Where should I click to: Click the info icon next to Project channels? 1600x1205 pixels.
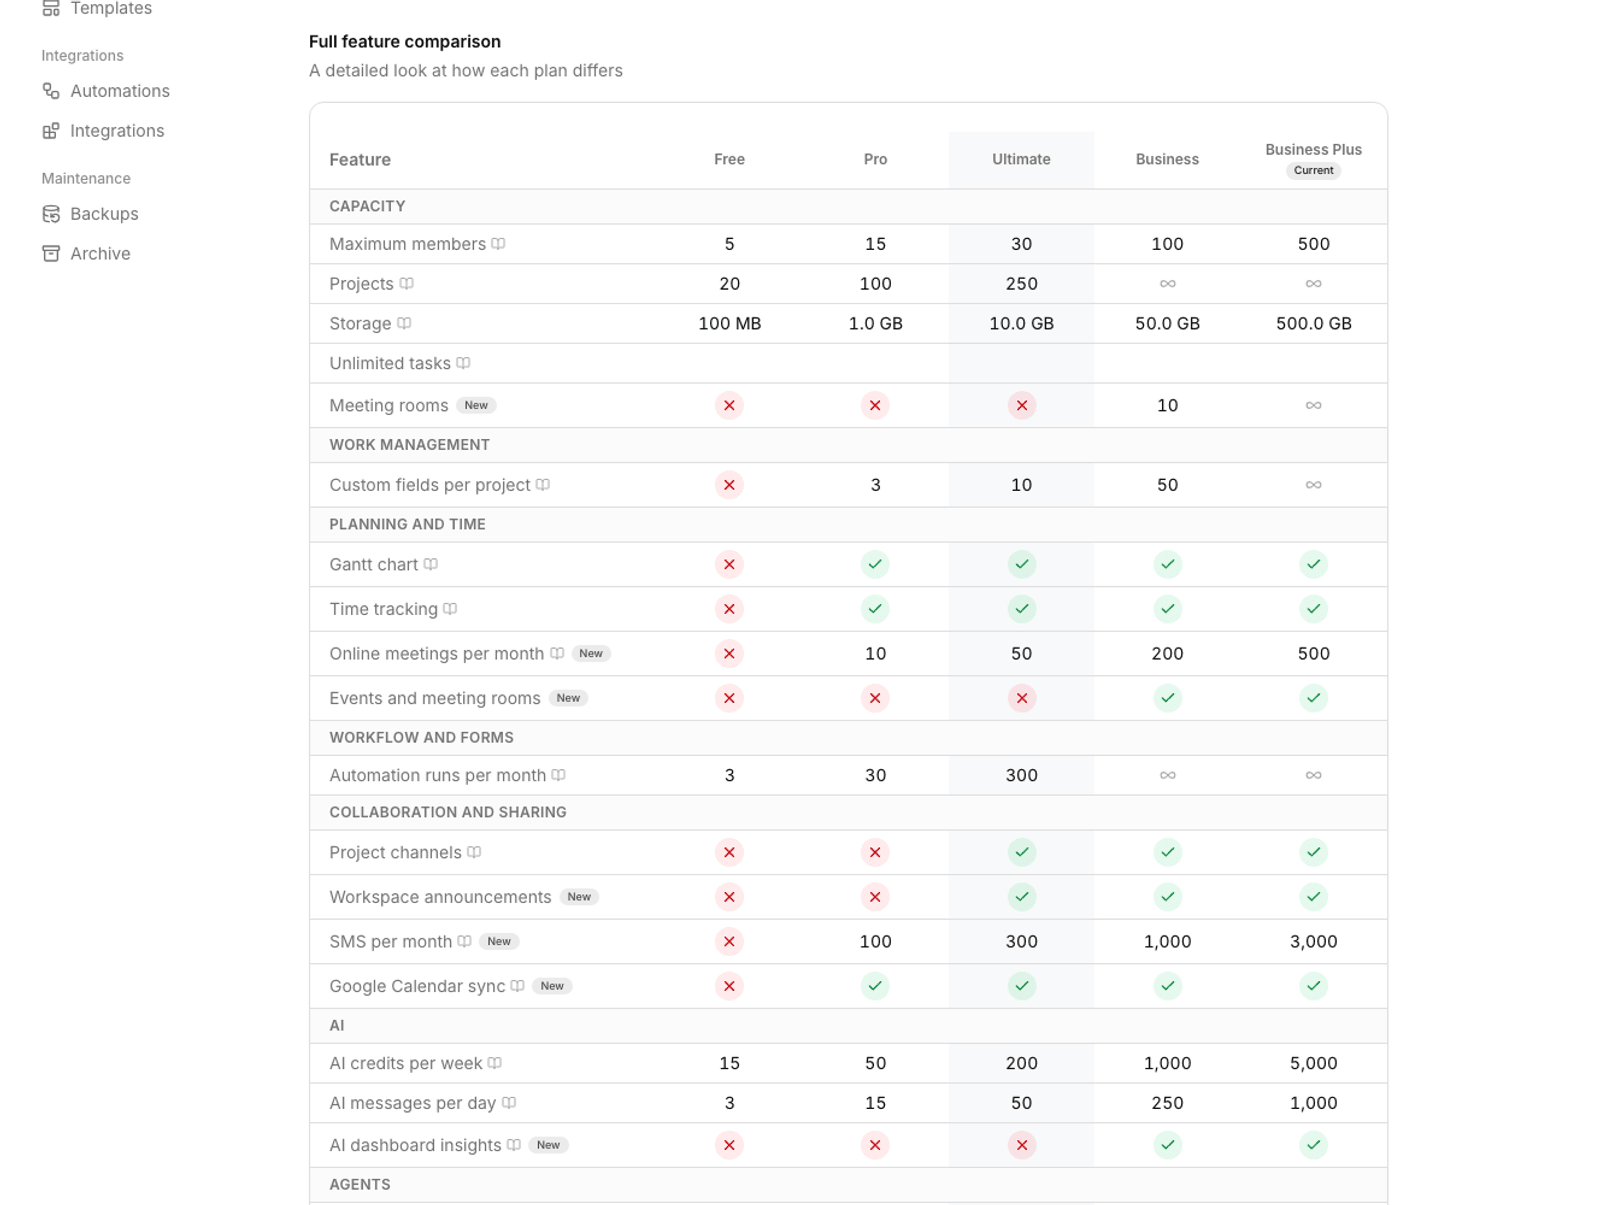[x=474, y=853]
